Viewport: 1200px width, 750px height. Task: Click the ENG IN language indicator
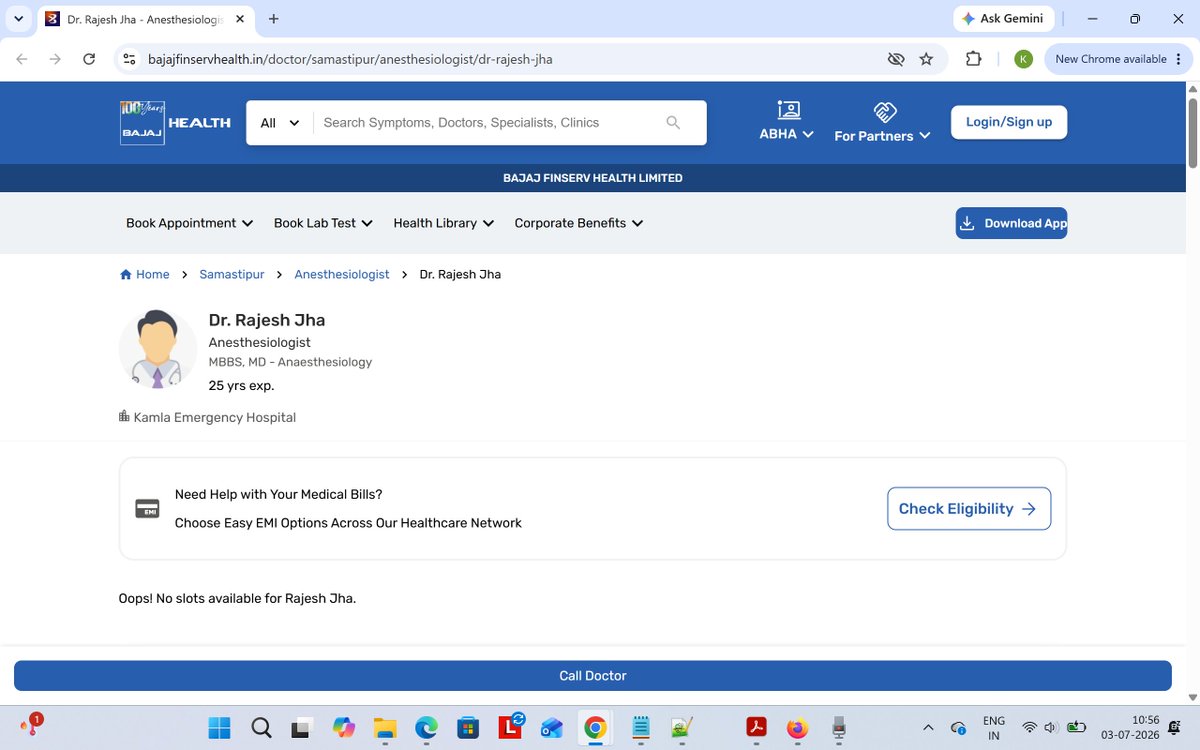pos(994,727)
